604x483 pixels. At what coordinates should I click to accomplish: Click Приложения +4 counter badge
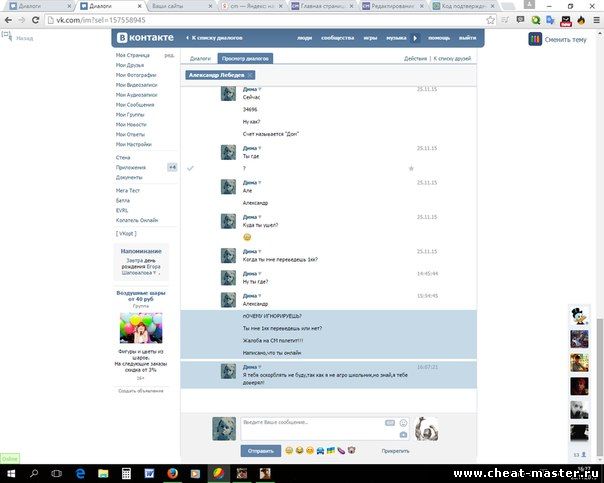[172, 167]
